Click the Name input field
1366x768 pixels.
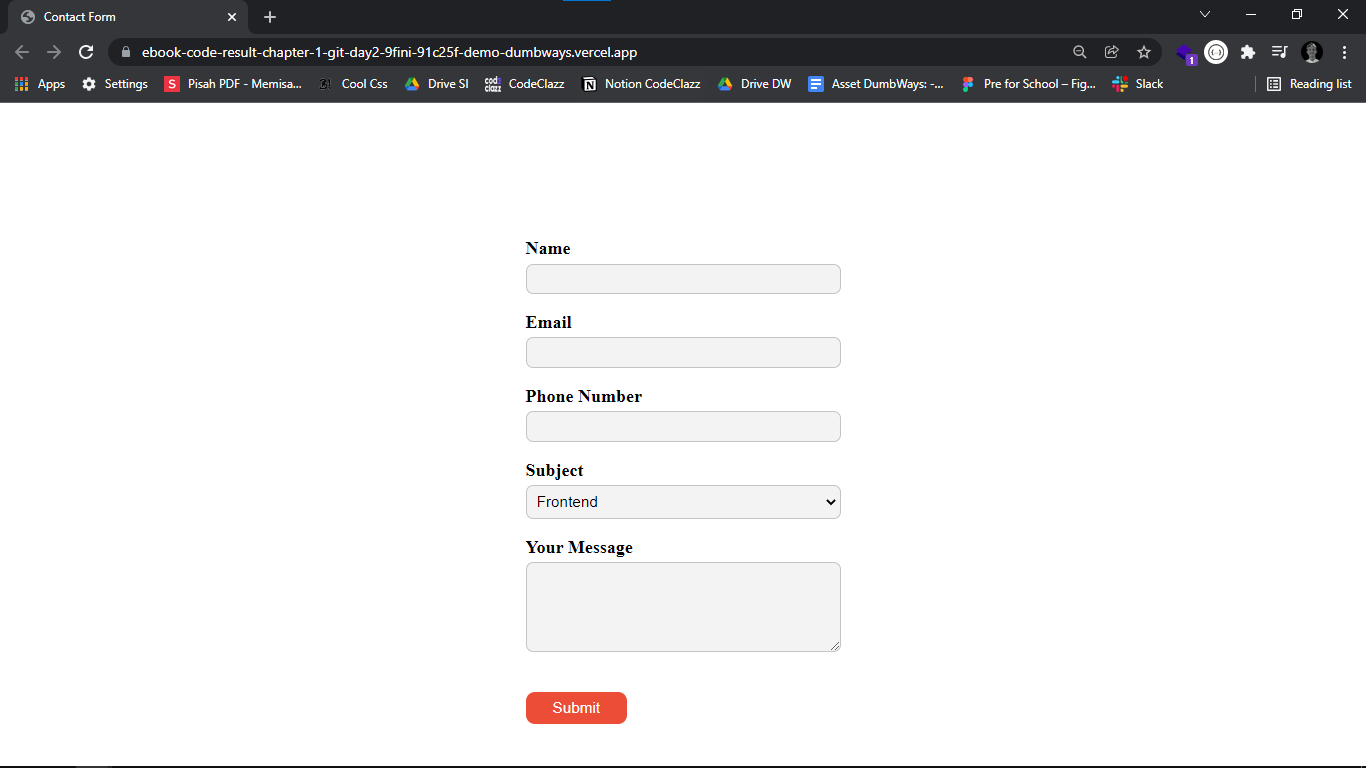tap(683, 279)
